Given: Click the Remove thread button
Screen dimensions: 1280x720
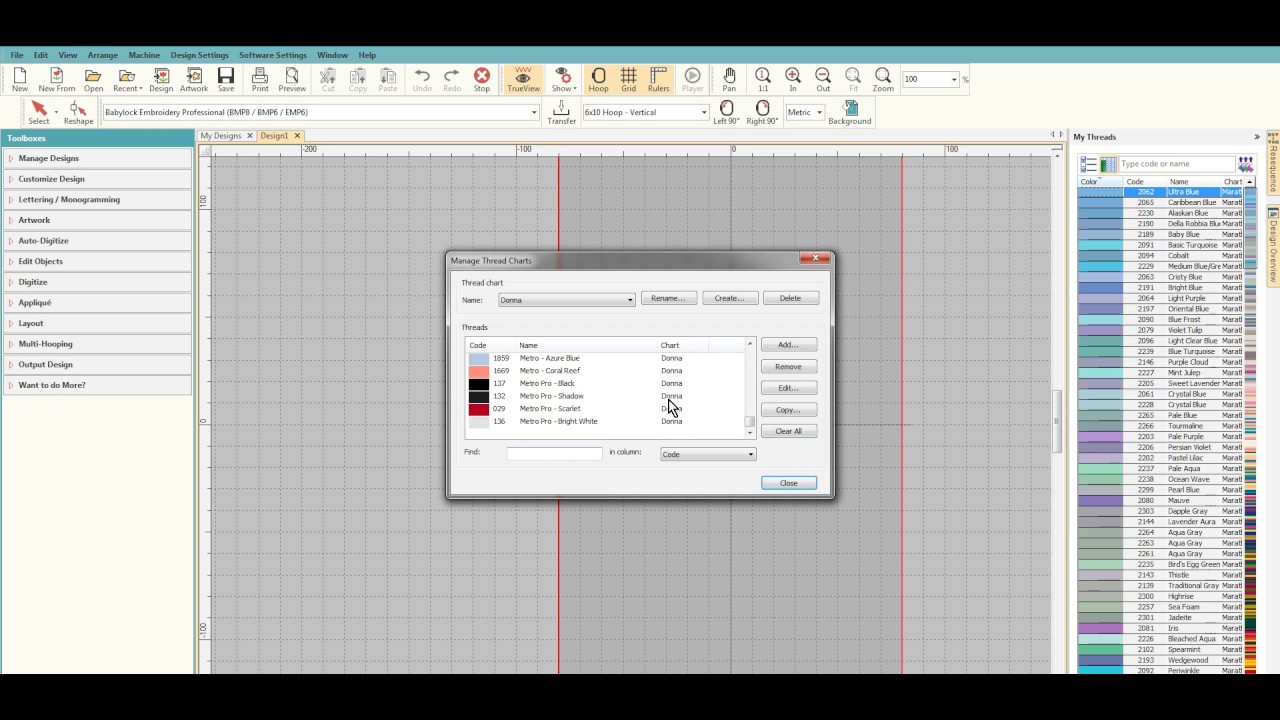Looking at the screenshot, I should click(788, 366).
